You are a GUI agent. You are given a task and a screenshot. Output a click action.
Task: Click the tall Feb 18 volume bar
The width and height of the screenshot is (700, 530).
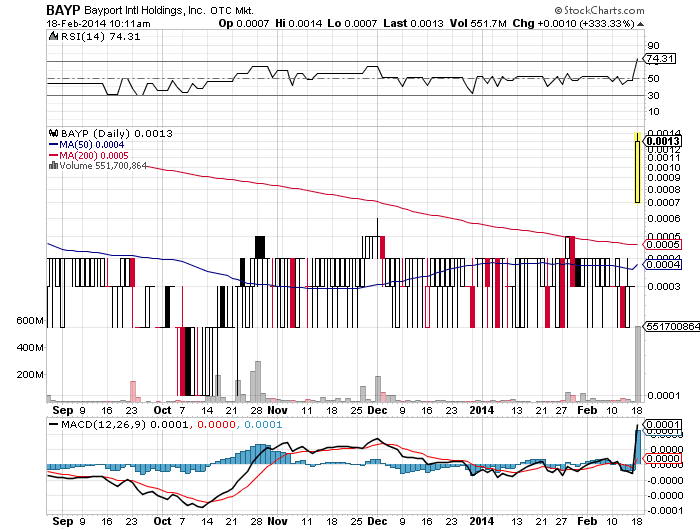[x=638, y=364]
